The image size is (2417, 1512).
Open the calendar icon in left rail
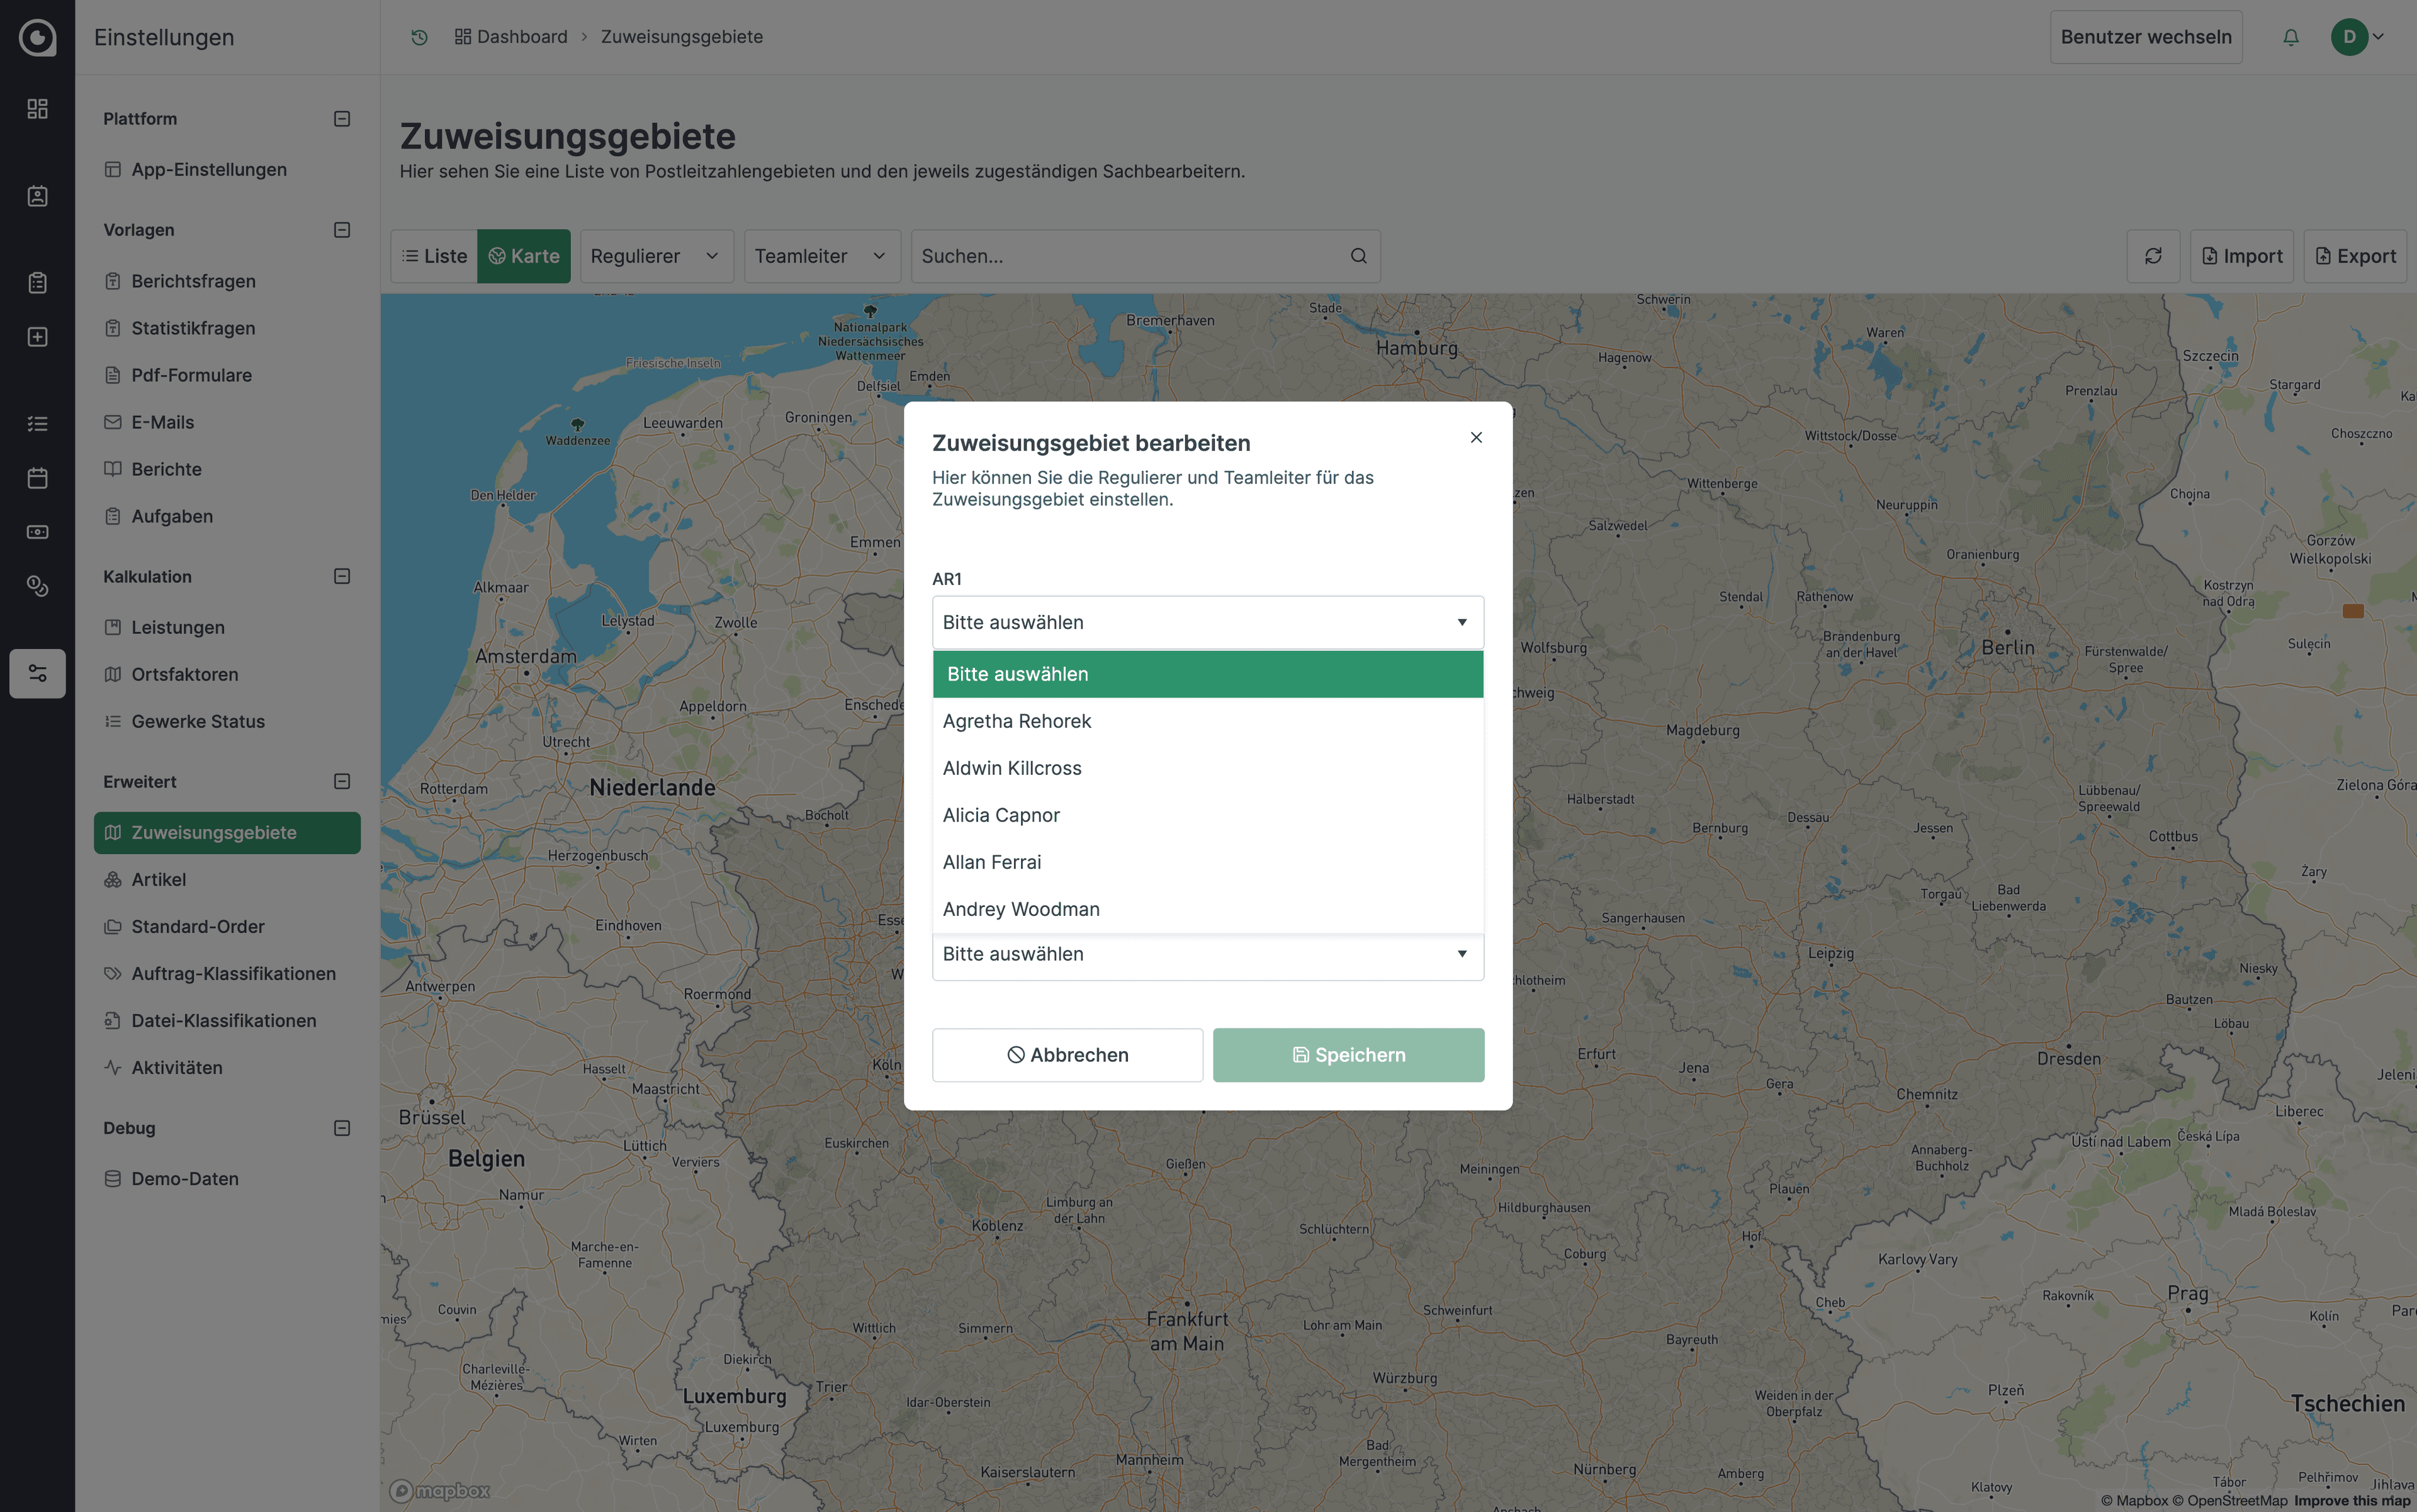(x=37, y=478)
